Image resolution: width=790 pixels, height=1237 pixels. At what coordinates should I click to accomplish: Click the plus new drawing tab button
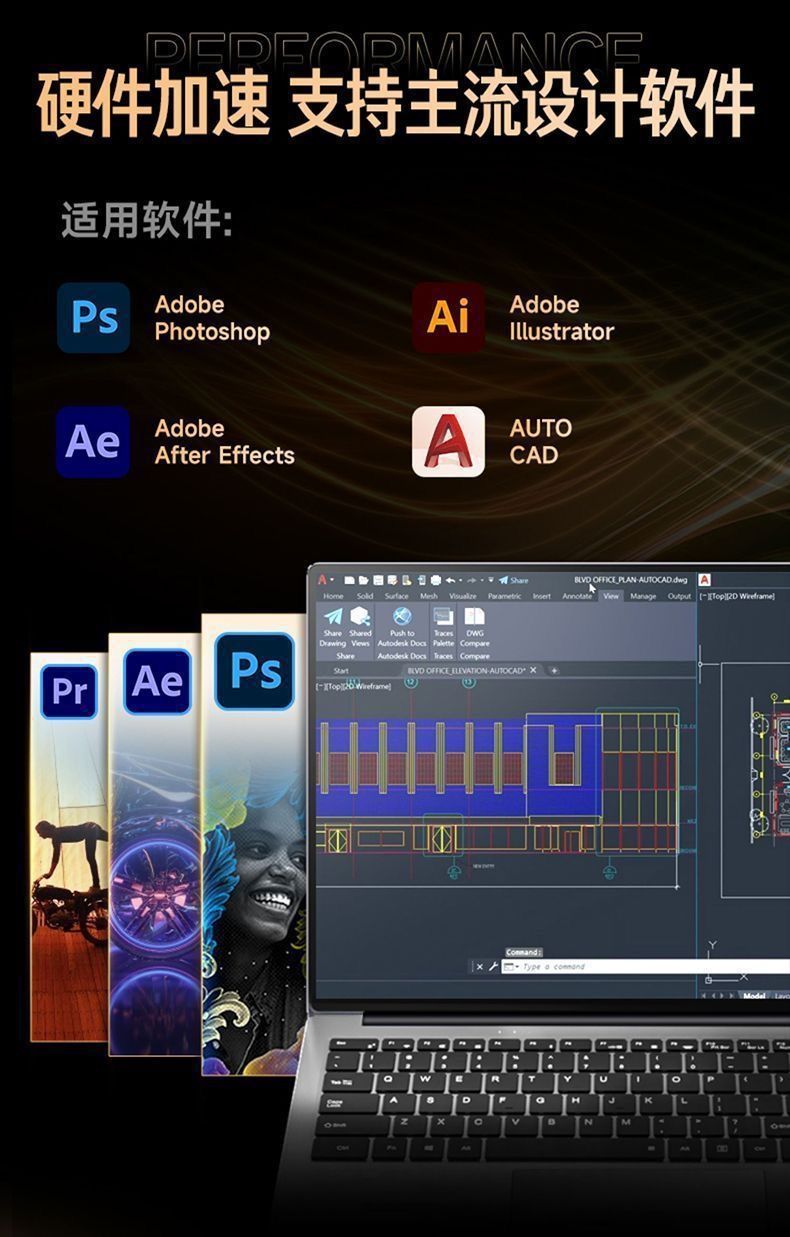pos(554,670)
